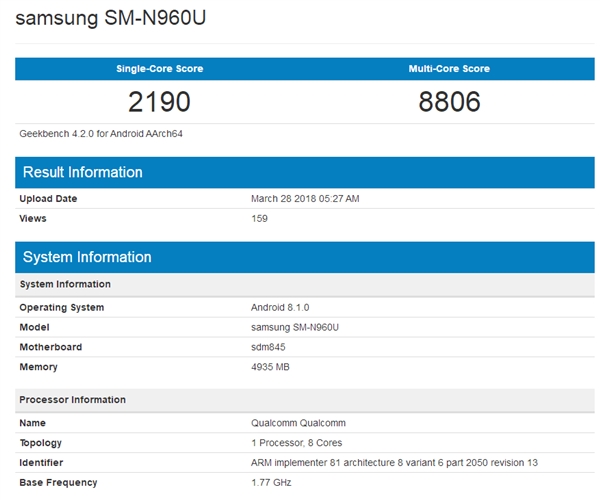The image size is (600, 500).
Task: Click the samsung SM-N960U page title
Action: 115,19
